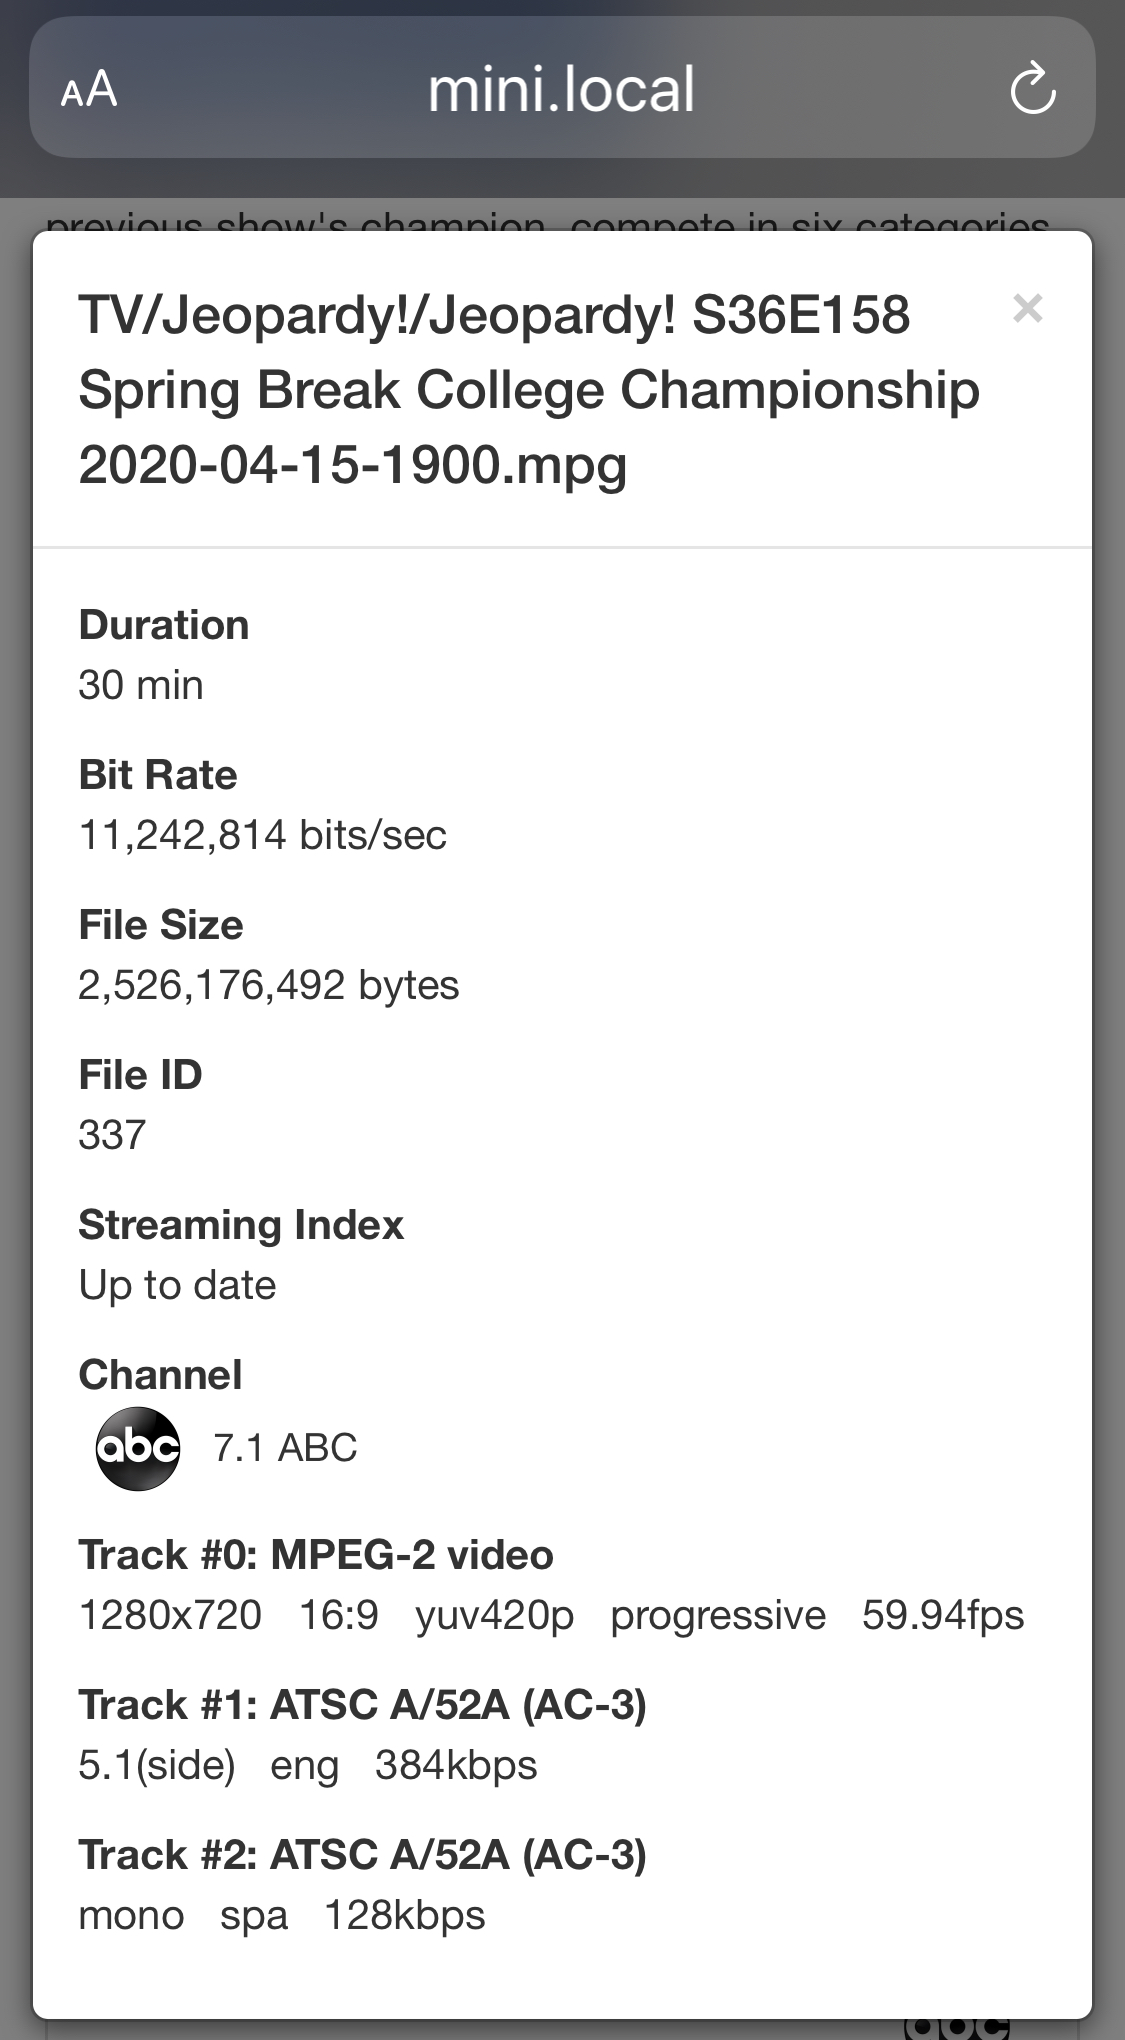Viewport: 1125px width, 2040px height.
Task: Select the Jeopardy! file path title
Action: point(528,389)
